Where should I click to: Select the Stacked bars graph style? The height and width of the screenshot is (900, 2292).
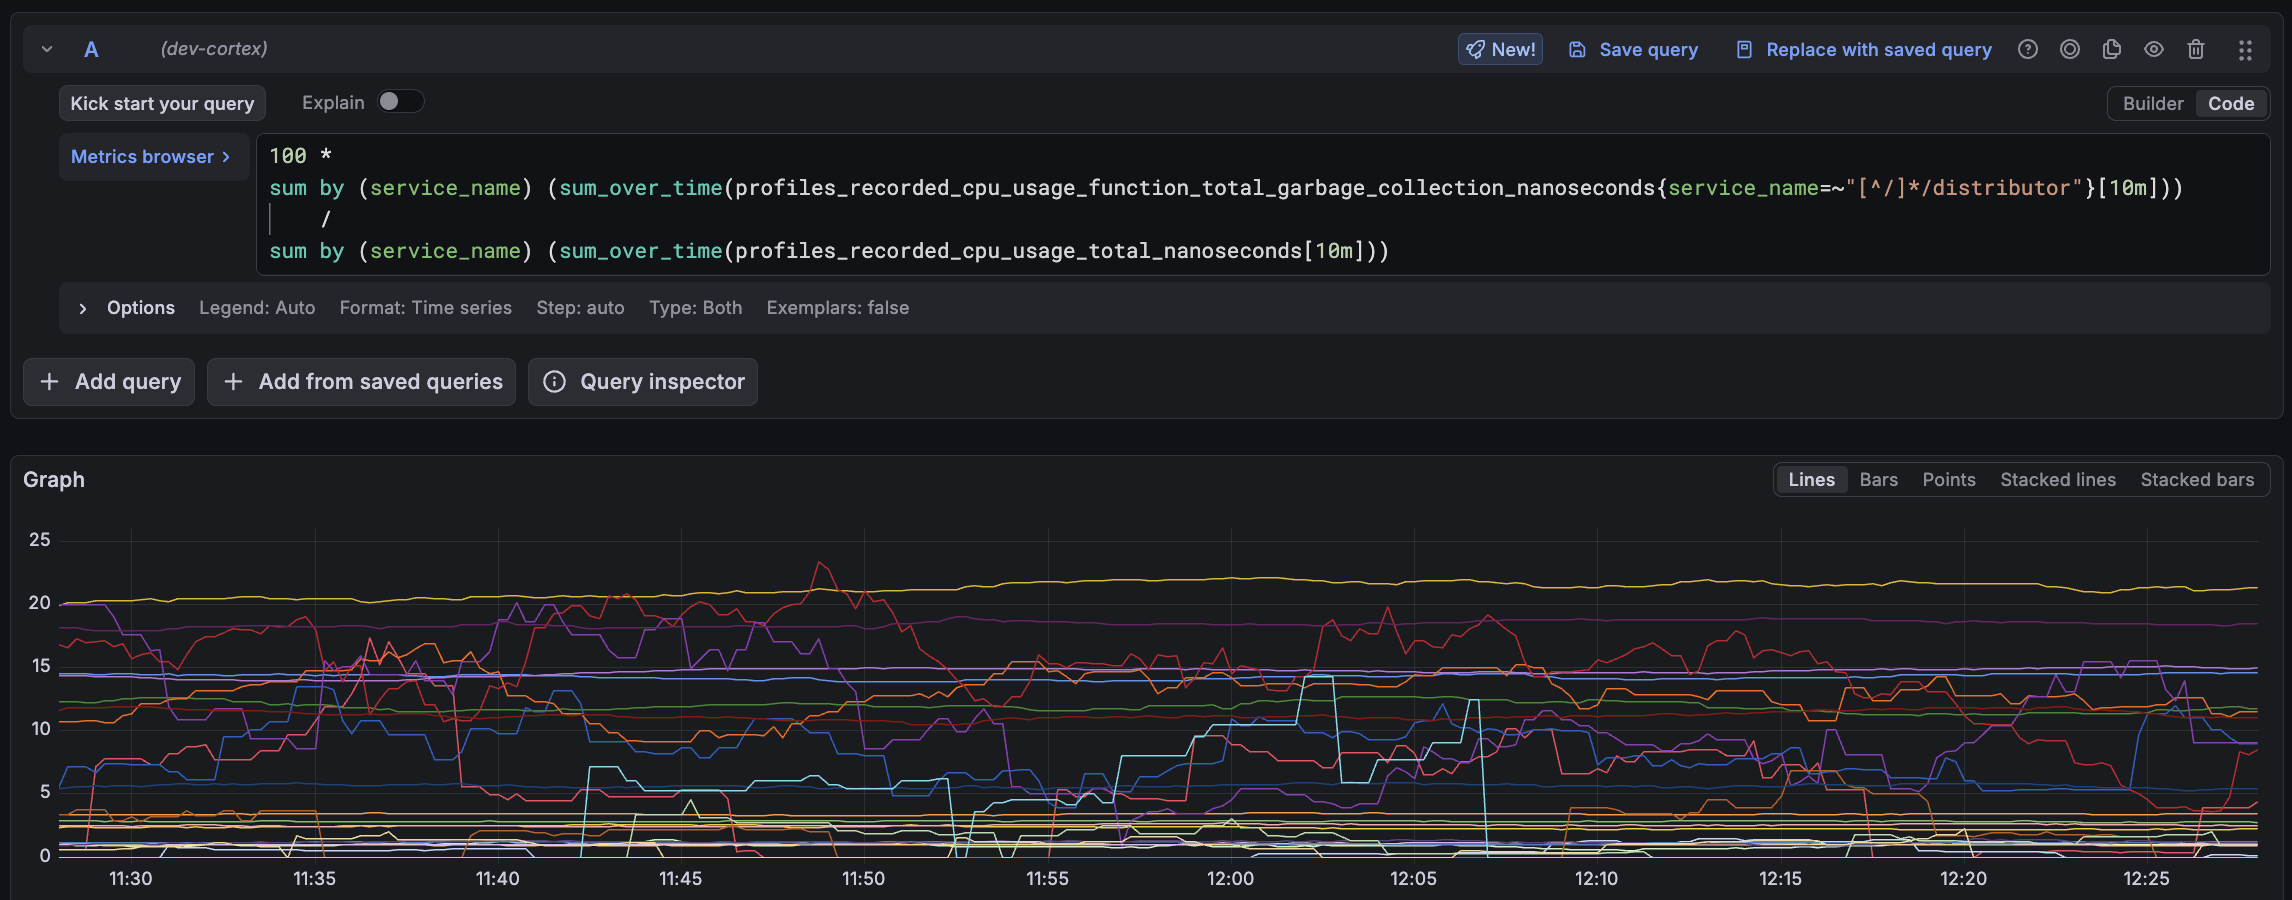click(x=2196, y=479)
